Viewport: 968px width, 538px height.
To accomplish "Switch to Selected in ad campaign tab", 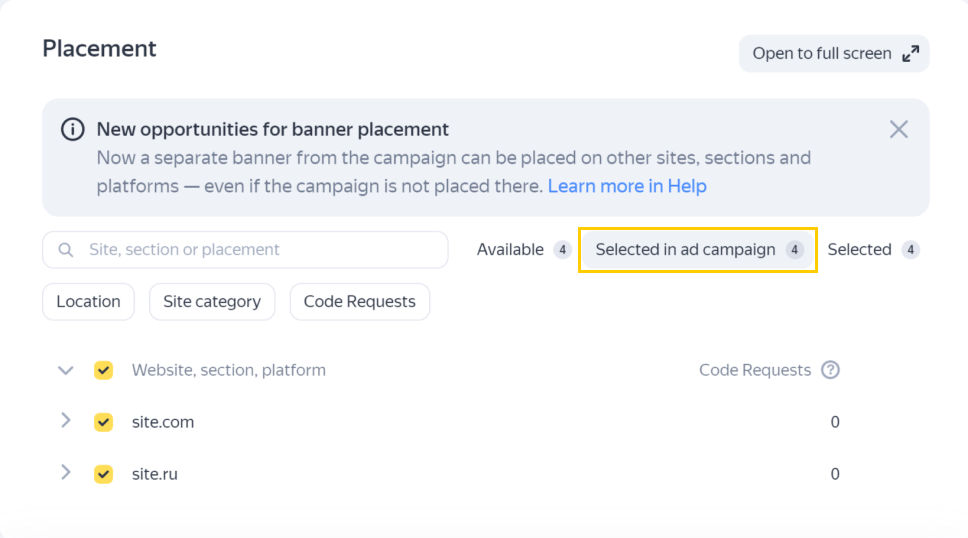I will (698, 250).
